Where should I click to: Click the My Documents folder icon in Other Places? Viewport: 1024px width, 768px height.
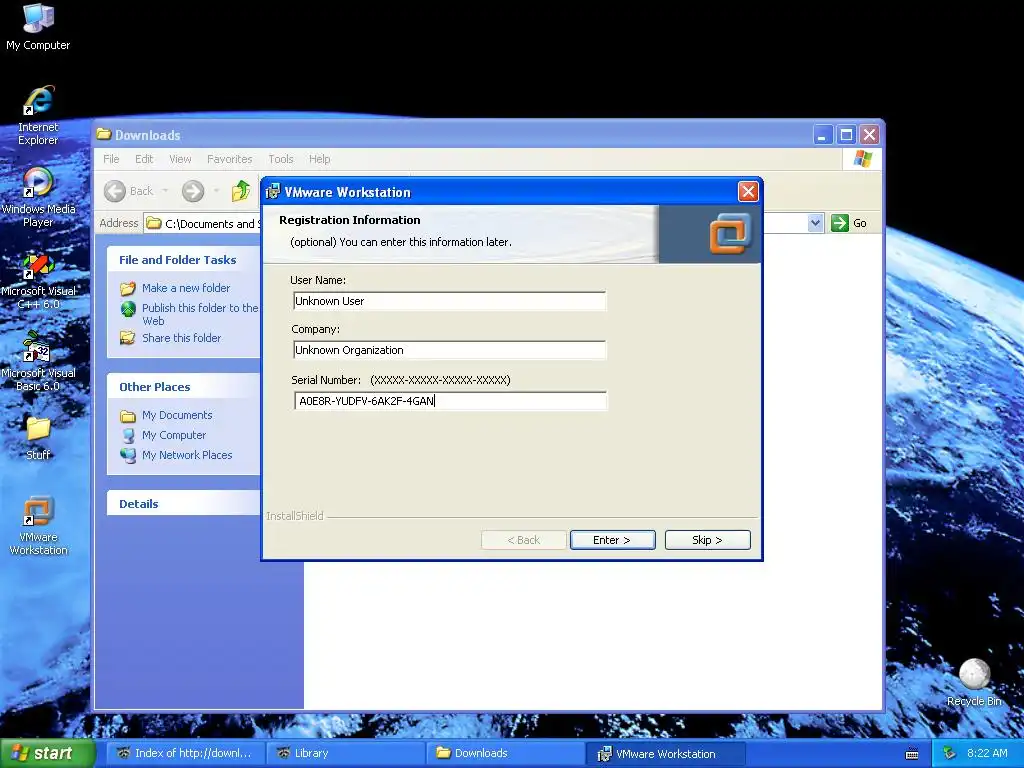coord(128,415)
